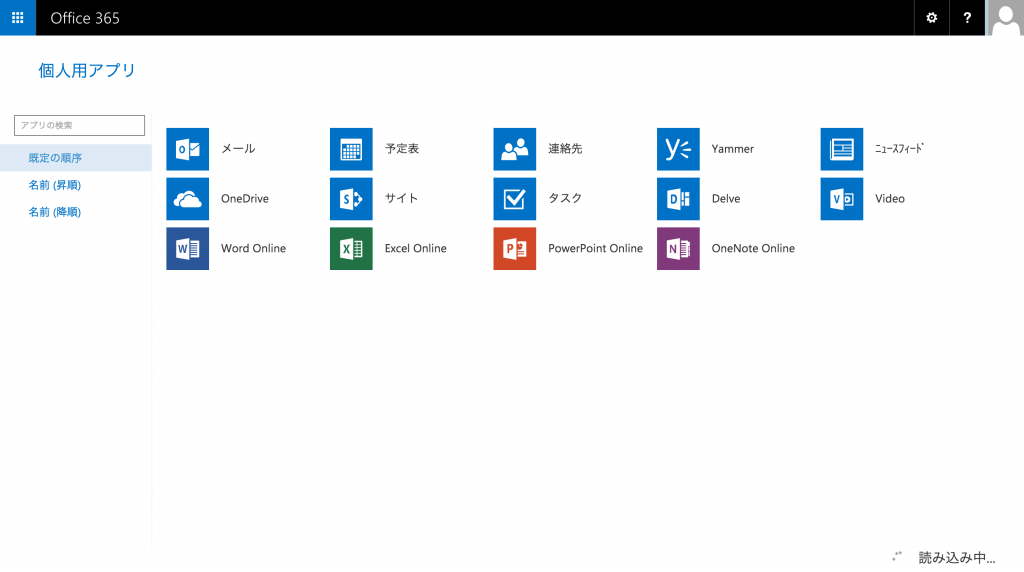
Task: Click the OneDrive text label
Action: (245, 199)
